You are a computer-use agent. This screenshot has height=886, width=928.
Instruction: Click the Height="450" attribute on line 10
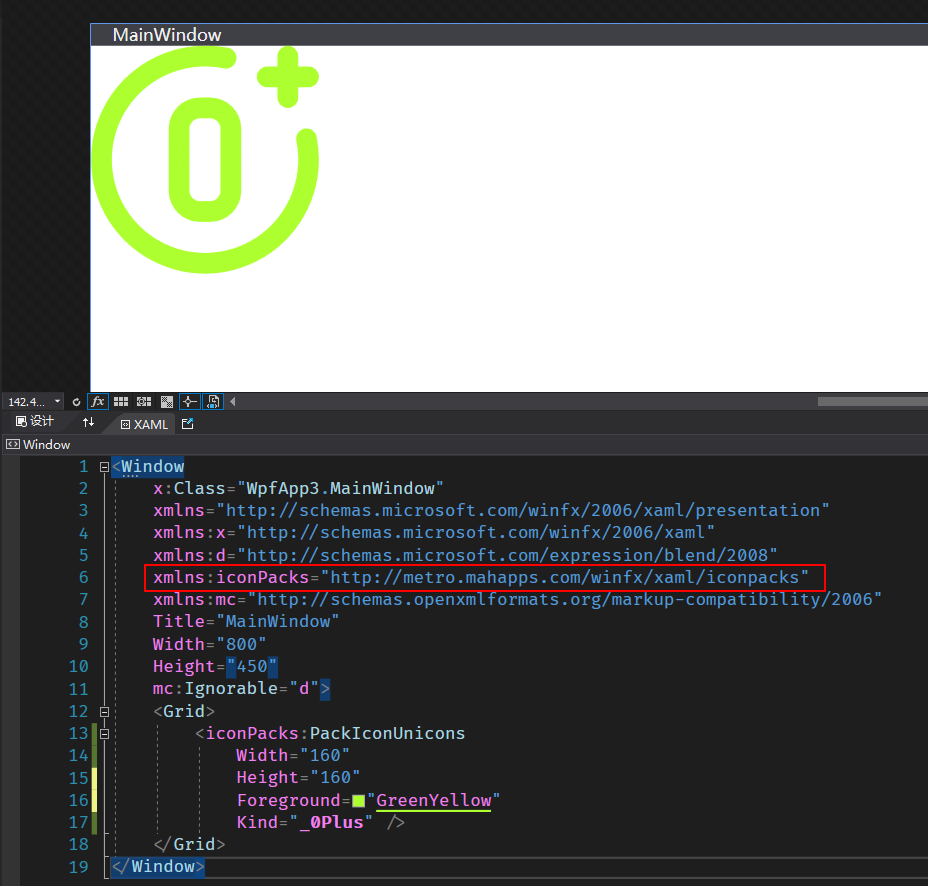pyautogui.click(x=215, y=666)
